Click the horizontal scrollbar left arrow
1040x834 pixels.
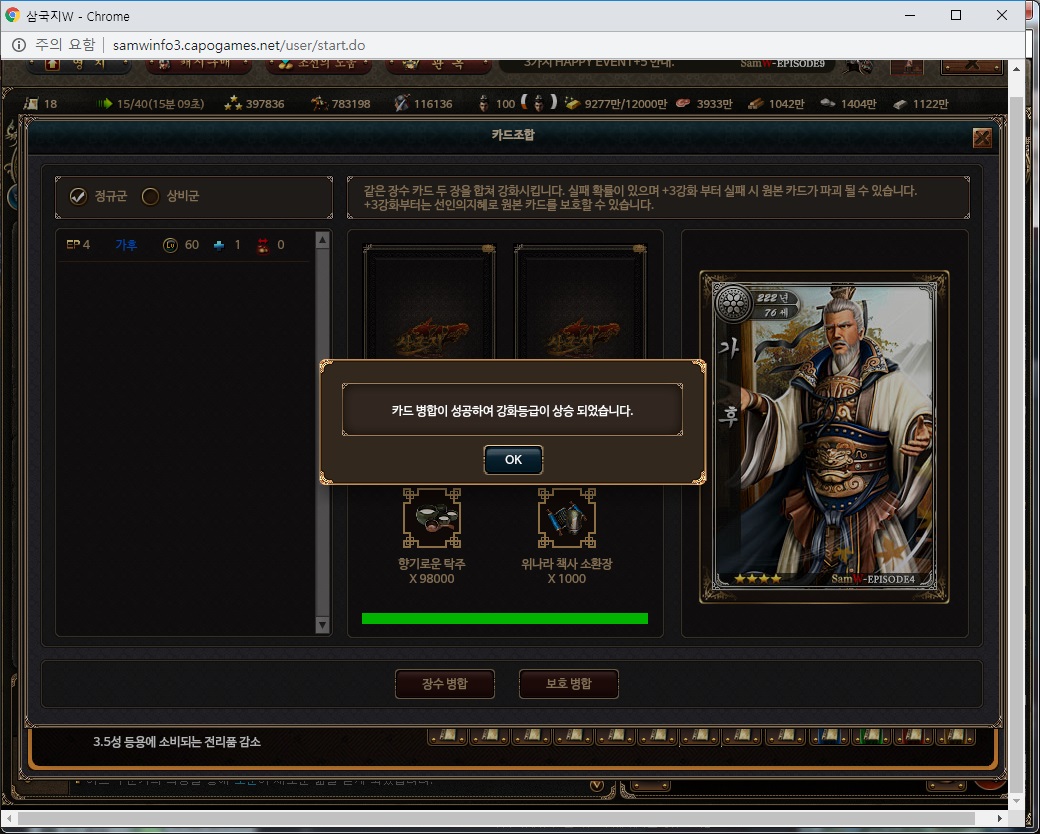pyautogui.click(x=7, y=819)
